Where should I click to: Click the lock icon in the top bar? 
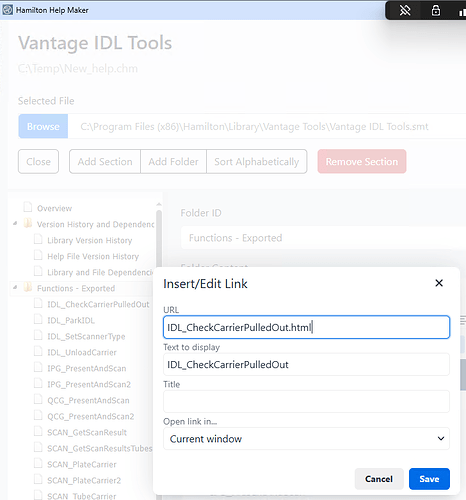click(x=436, y=10)
